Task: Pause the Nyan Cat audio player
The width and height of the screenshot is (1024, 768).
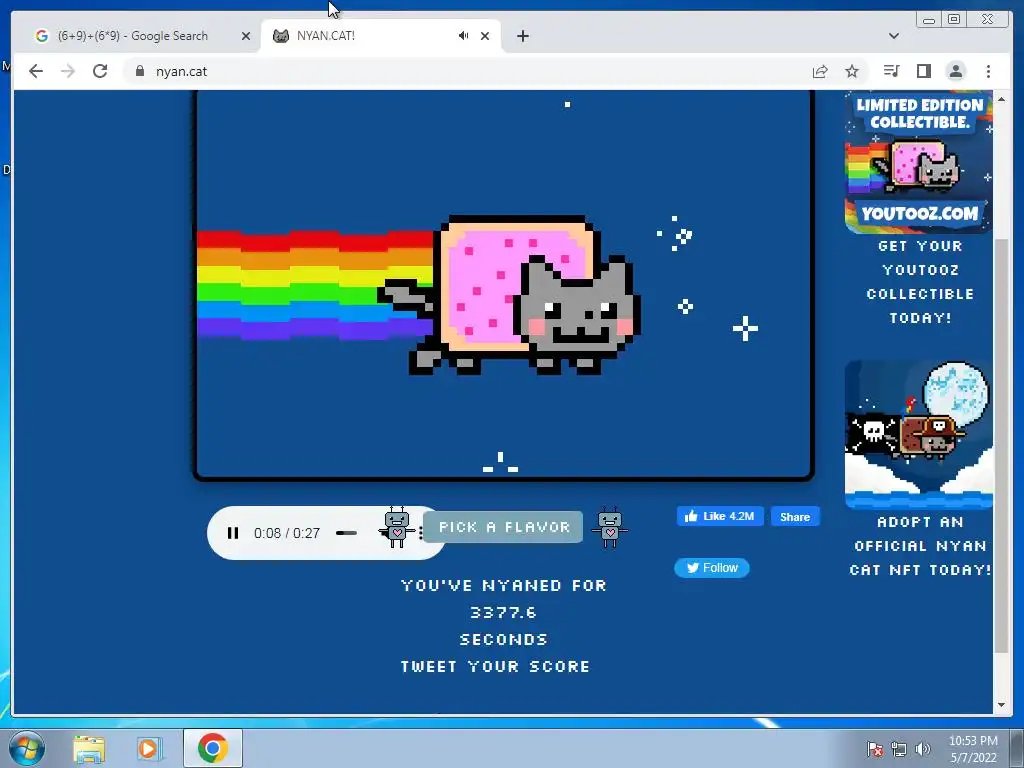Action: (232, 533)
